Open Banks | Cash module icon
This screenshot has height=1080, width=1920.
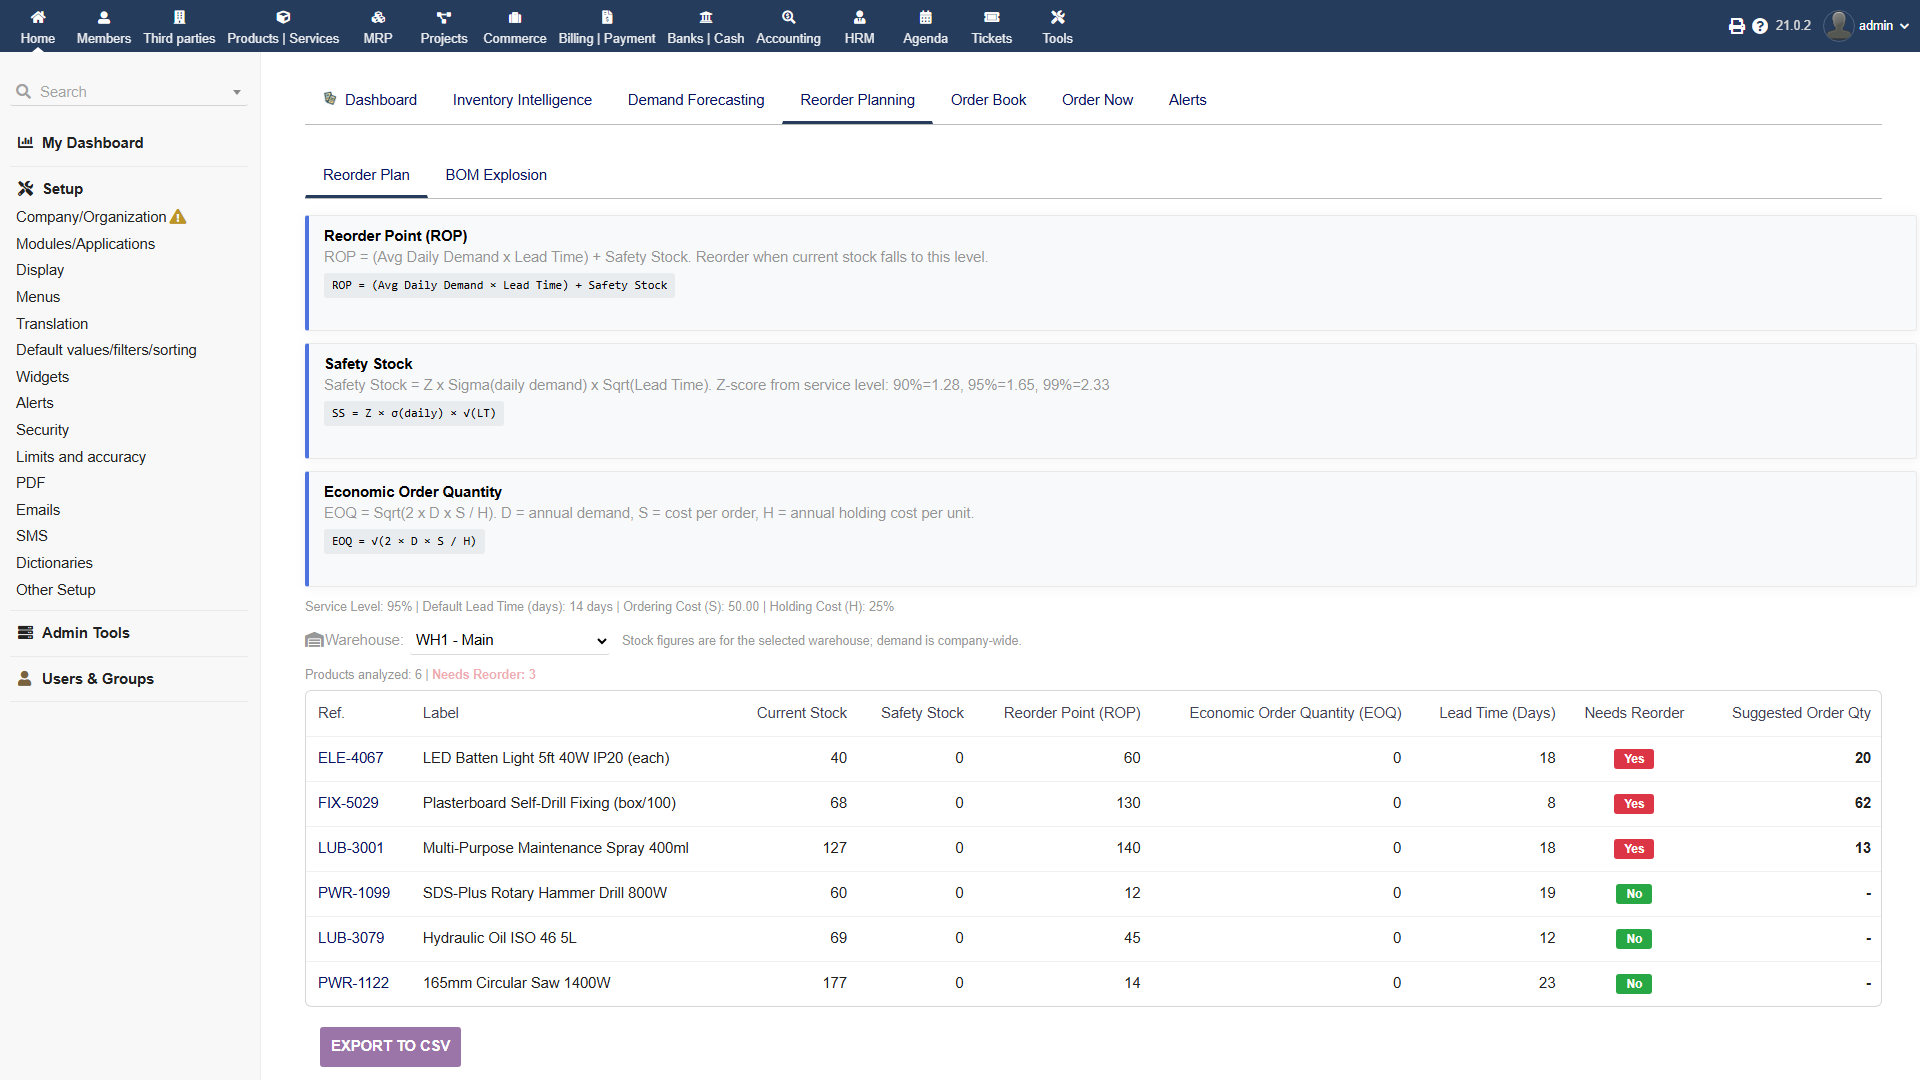point(706,17)
